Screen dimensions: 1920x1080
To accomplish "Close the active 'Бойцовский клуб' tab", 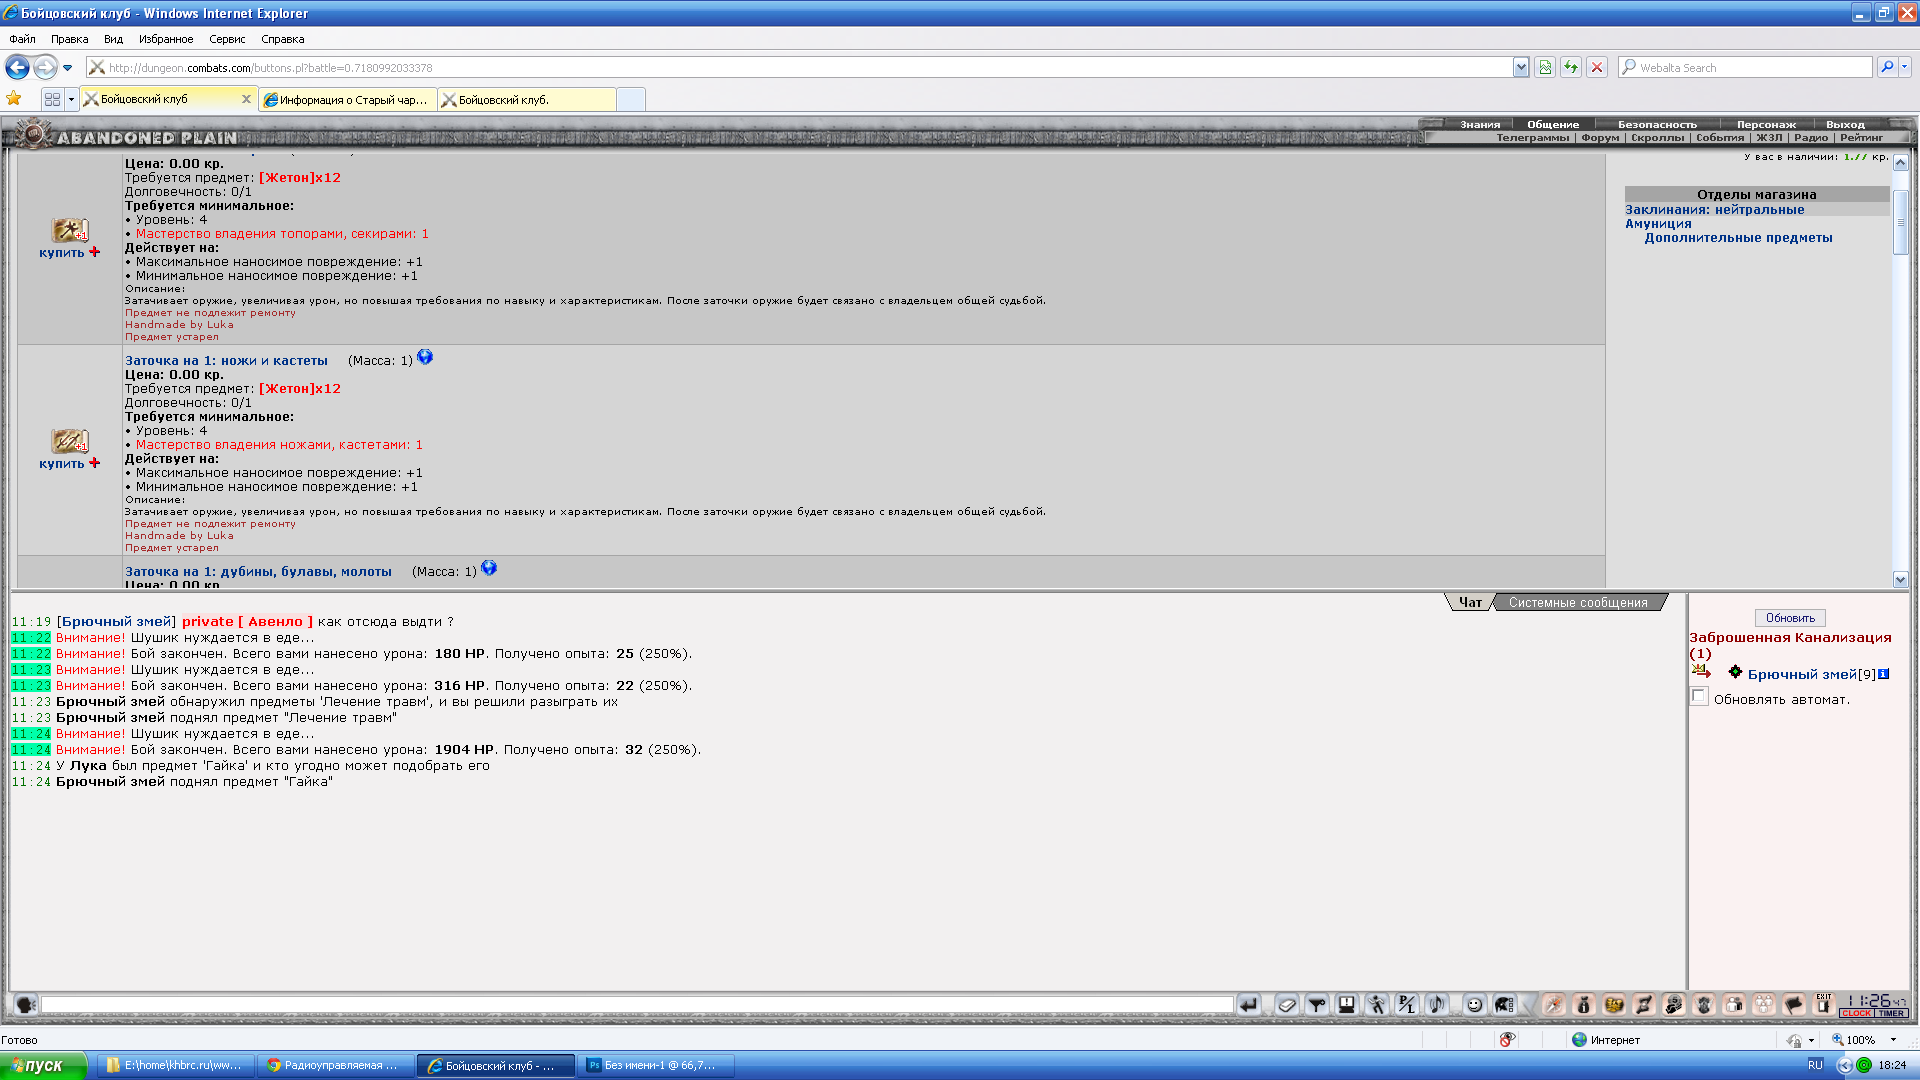I will click(246, 99).
